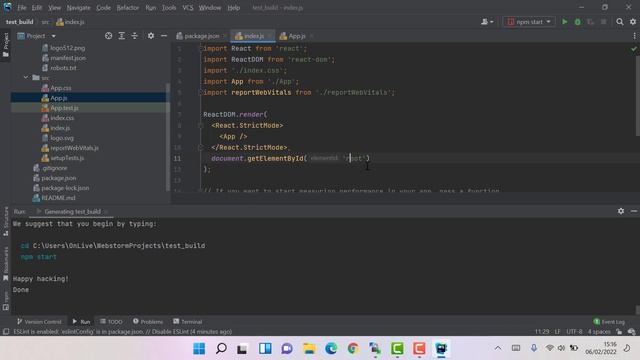Open editor tabs more-options icon
Screen dimensions: 640x360
(634, 36)
